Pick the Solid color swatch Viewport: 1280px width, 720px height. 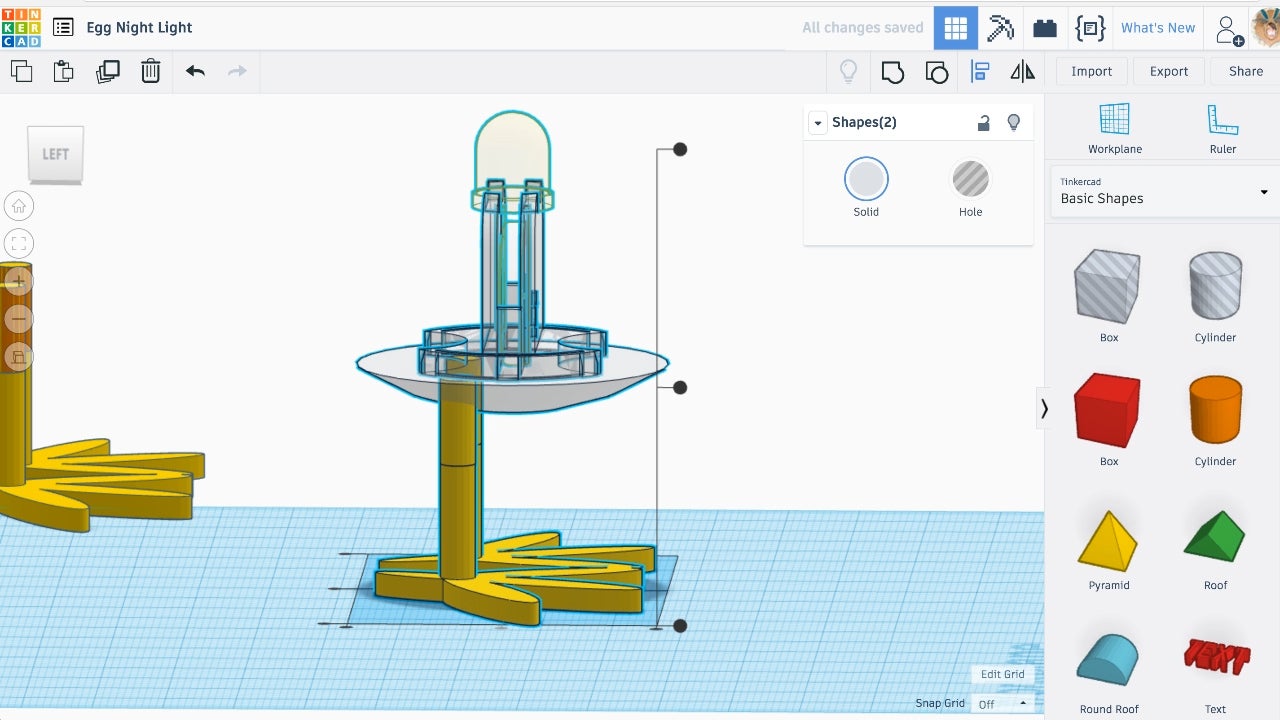[866, 180]
